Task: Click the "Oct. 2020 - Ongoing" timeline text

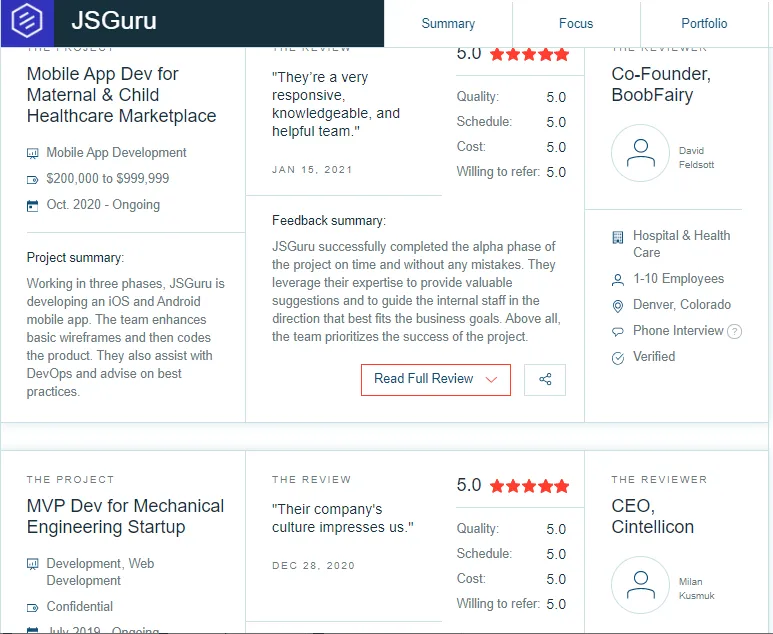Action: 103,205
